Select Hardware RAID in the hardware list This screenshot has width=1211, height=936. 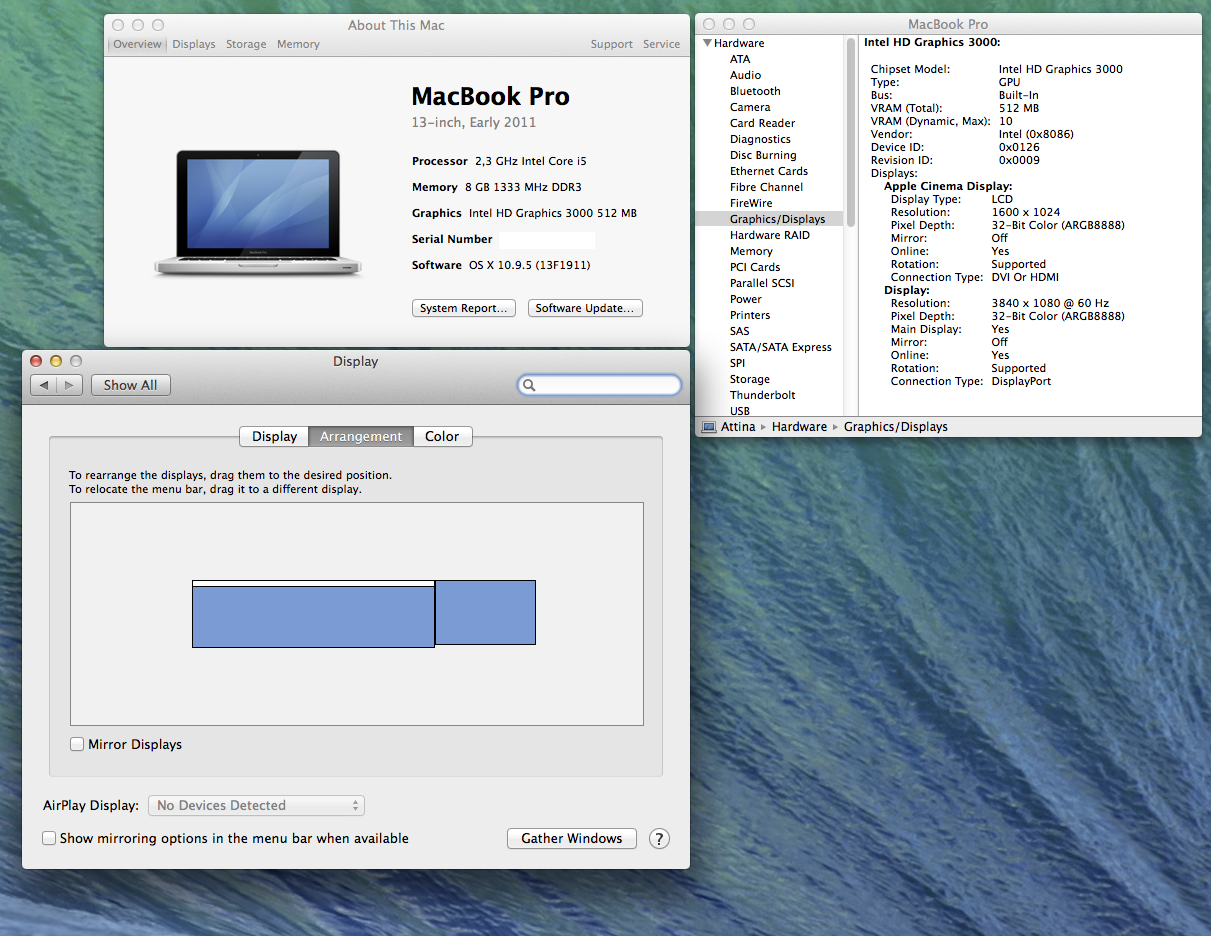770,235
